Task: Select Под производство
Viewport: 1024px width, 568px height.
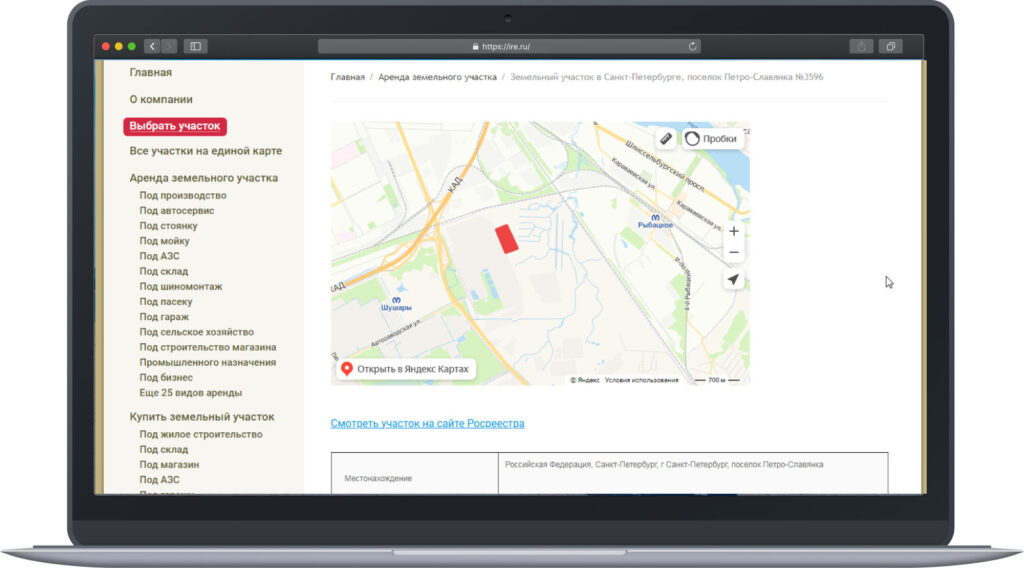Action: tap(183, 195)
